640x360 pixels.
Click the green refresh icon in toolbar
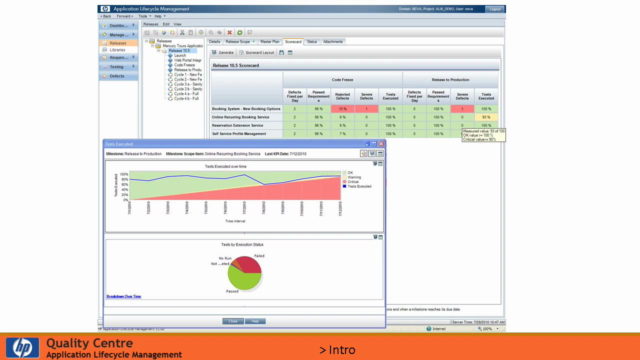click(240, 33)
